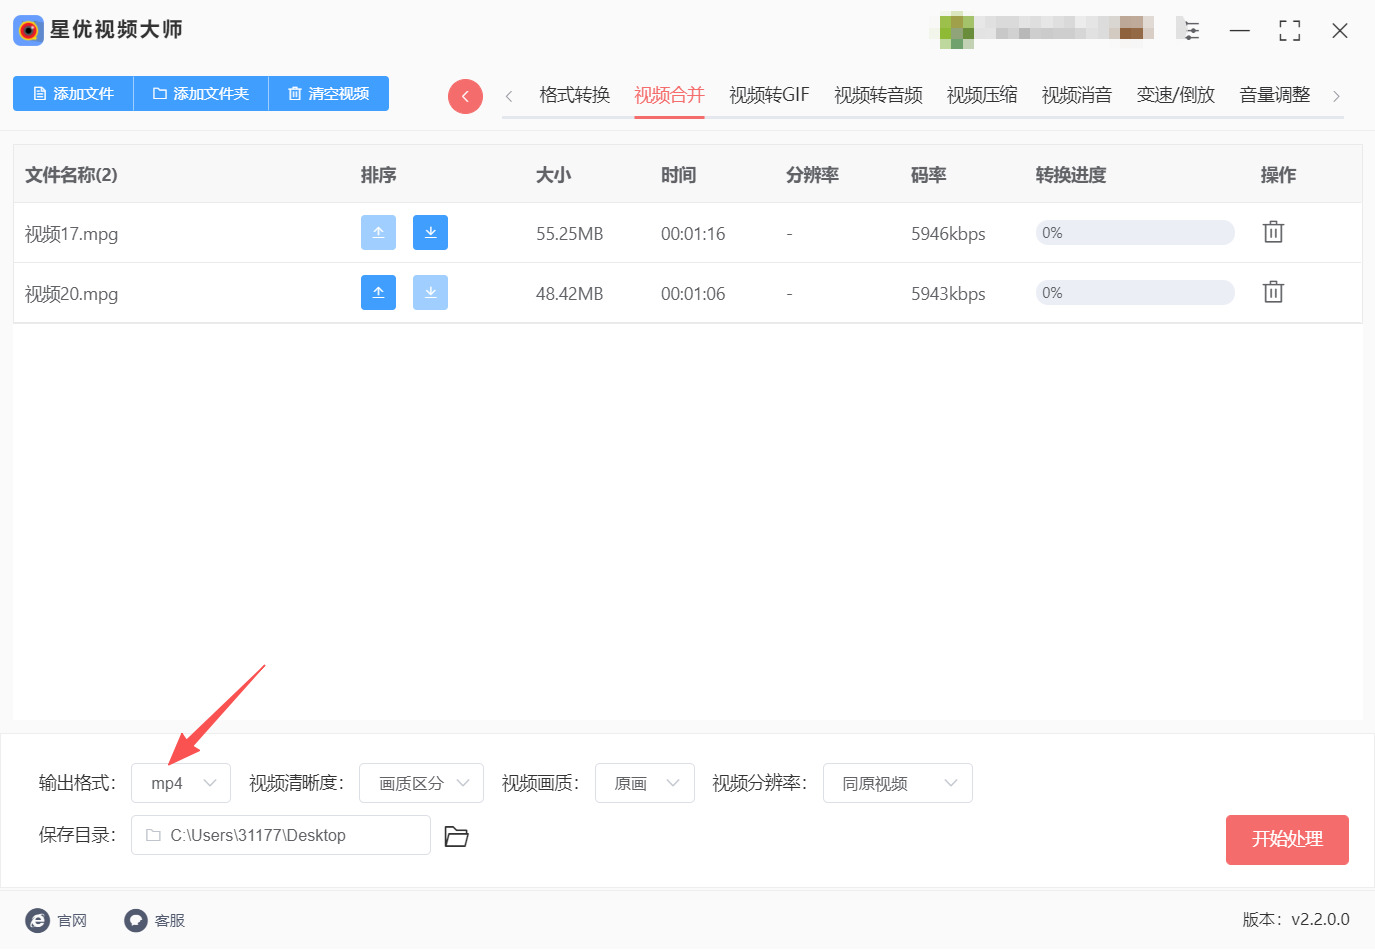1375x950 pixels.
Task: Delete 视频17.mpg from the list
Action: click(1273, 232)
